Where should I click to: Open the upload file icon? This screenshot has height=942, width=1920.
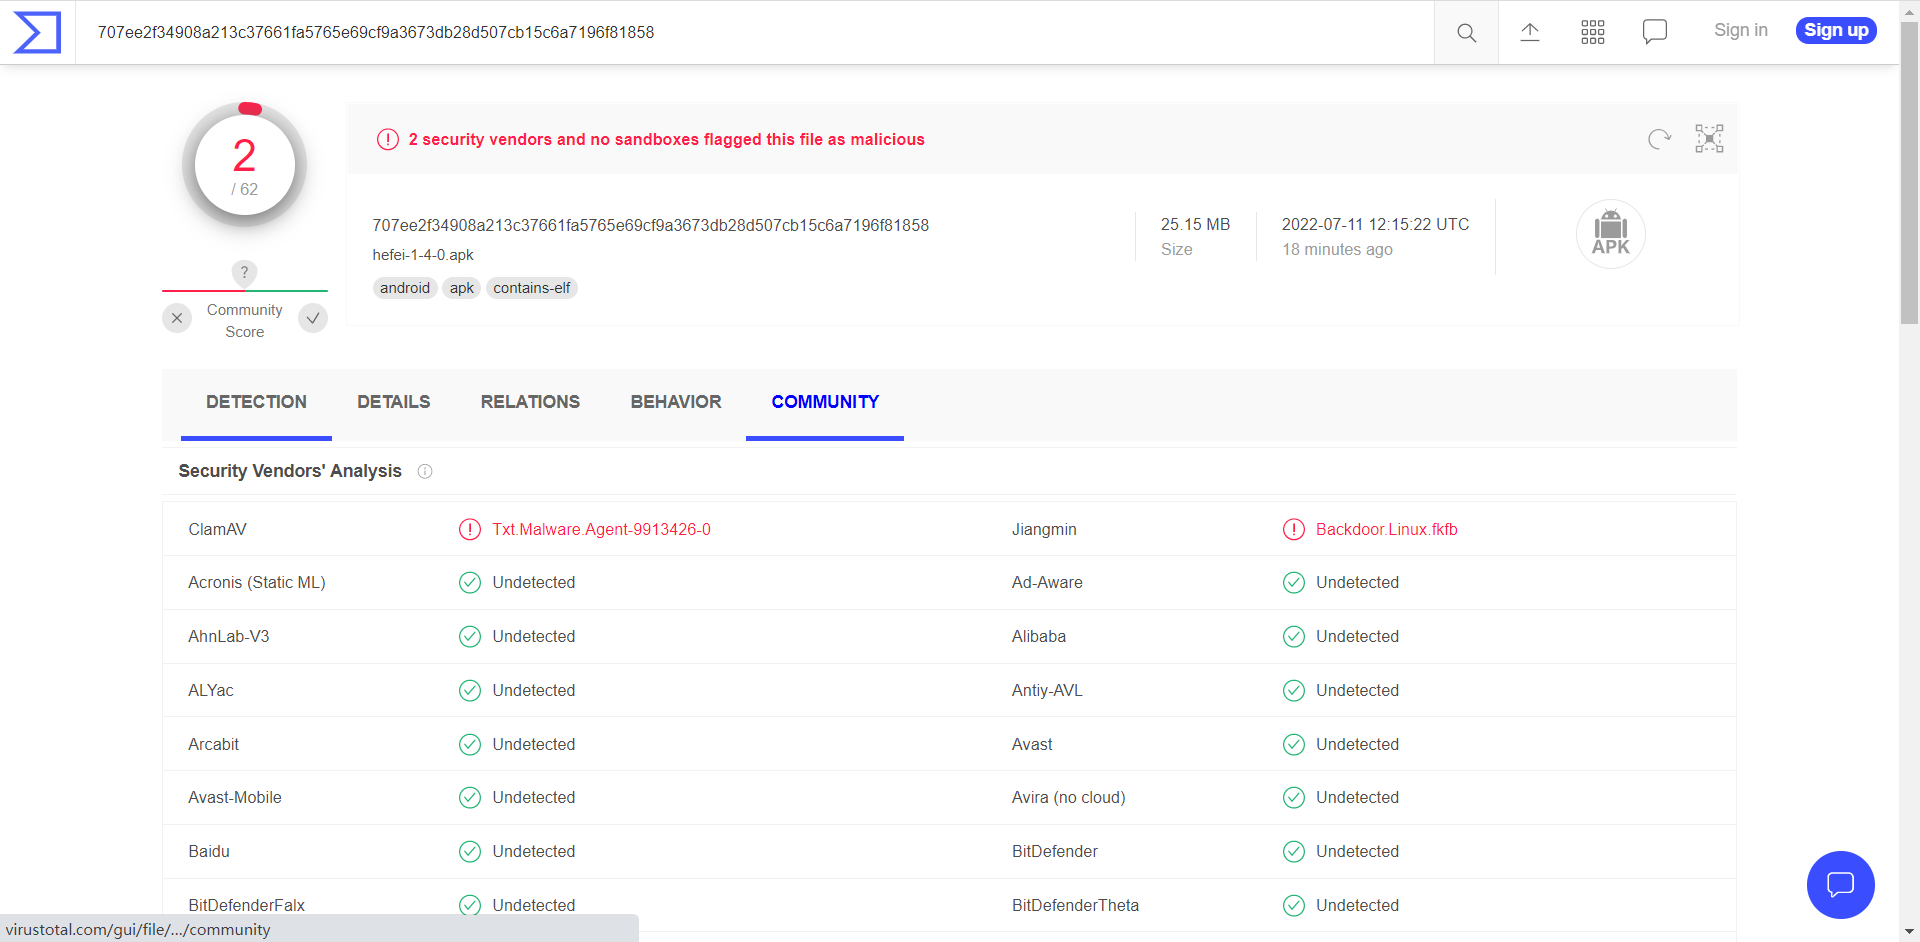(1529, 32)
